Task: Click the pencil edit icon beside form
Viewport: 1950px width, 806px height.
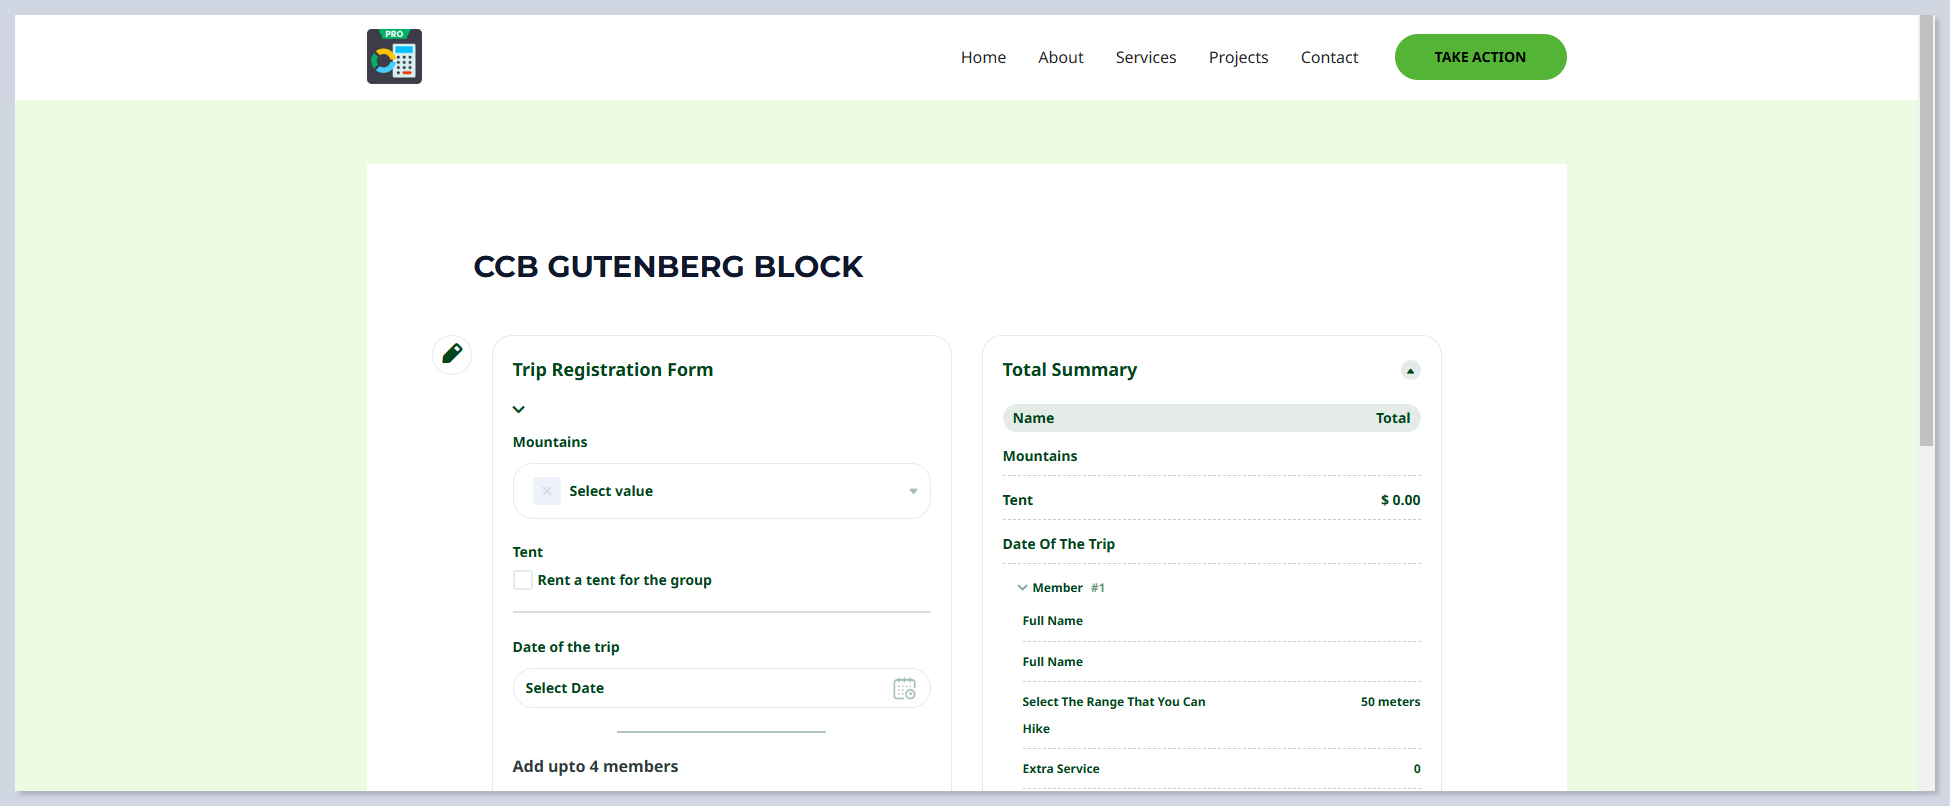Action: (x=452, y=354)
